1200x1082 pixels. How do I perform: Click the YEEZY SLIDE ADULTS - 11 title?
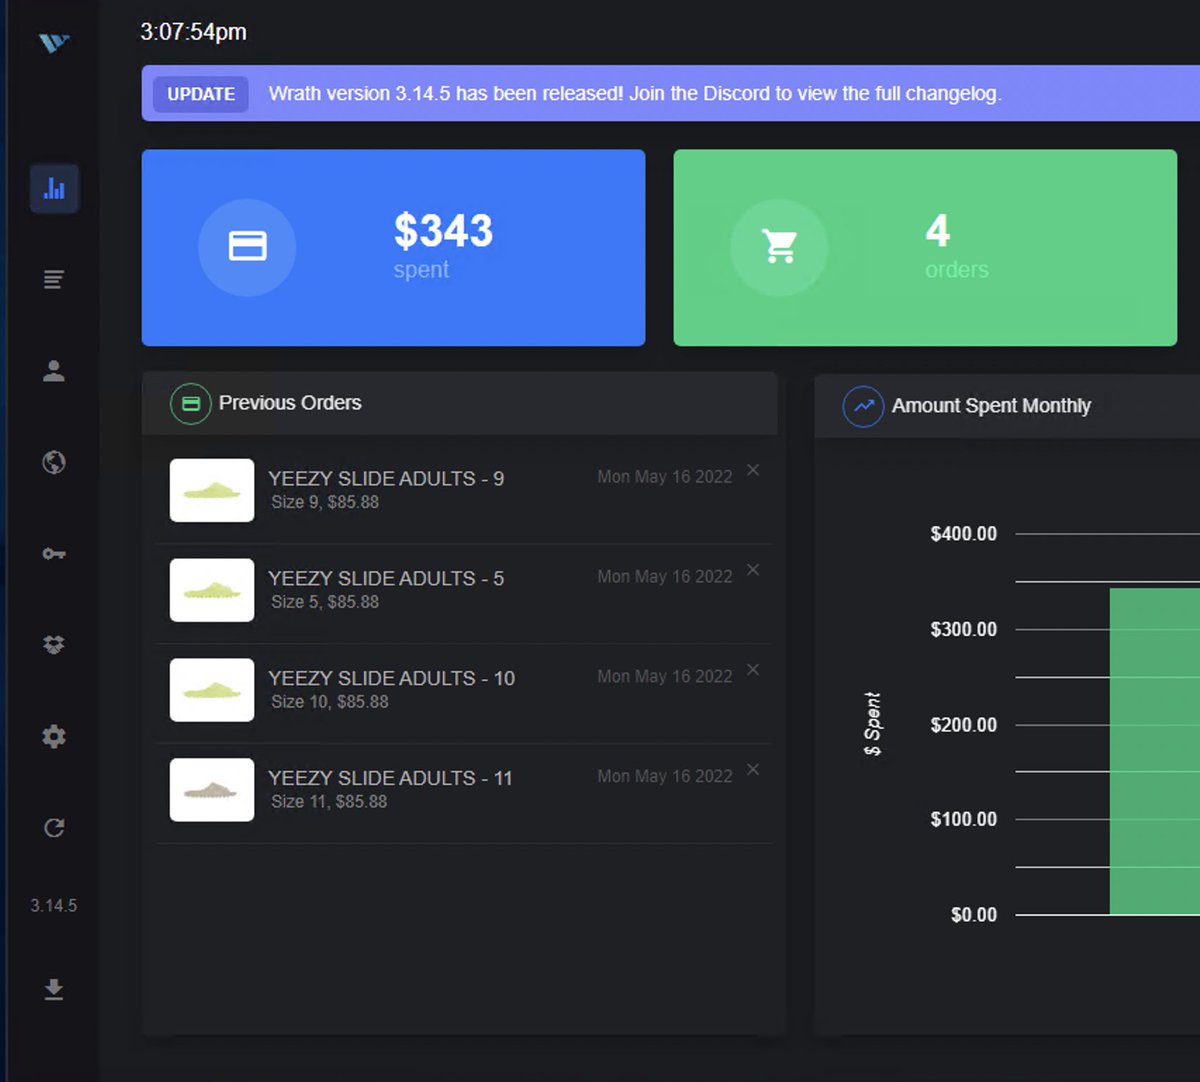coord(390,778)
